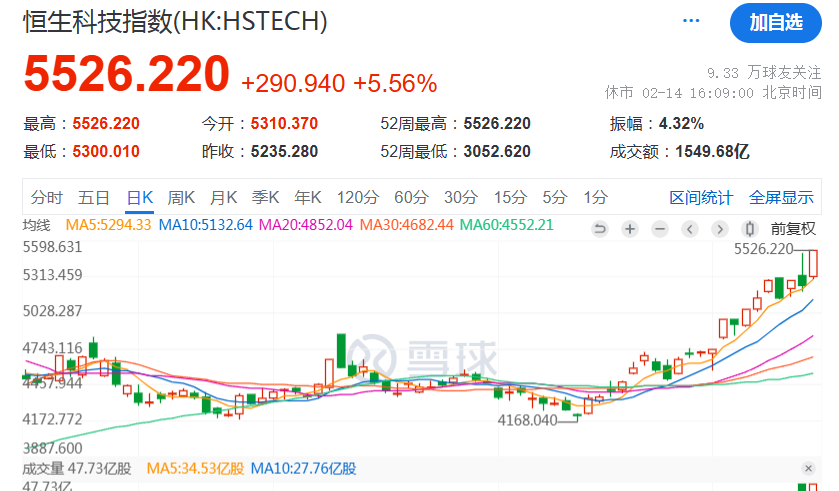Click the MA5:5294.33 moving average label
The width and height of the screenshot is (839, 491).
108,225
